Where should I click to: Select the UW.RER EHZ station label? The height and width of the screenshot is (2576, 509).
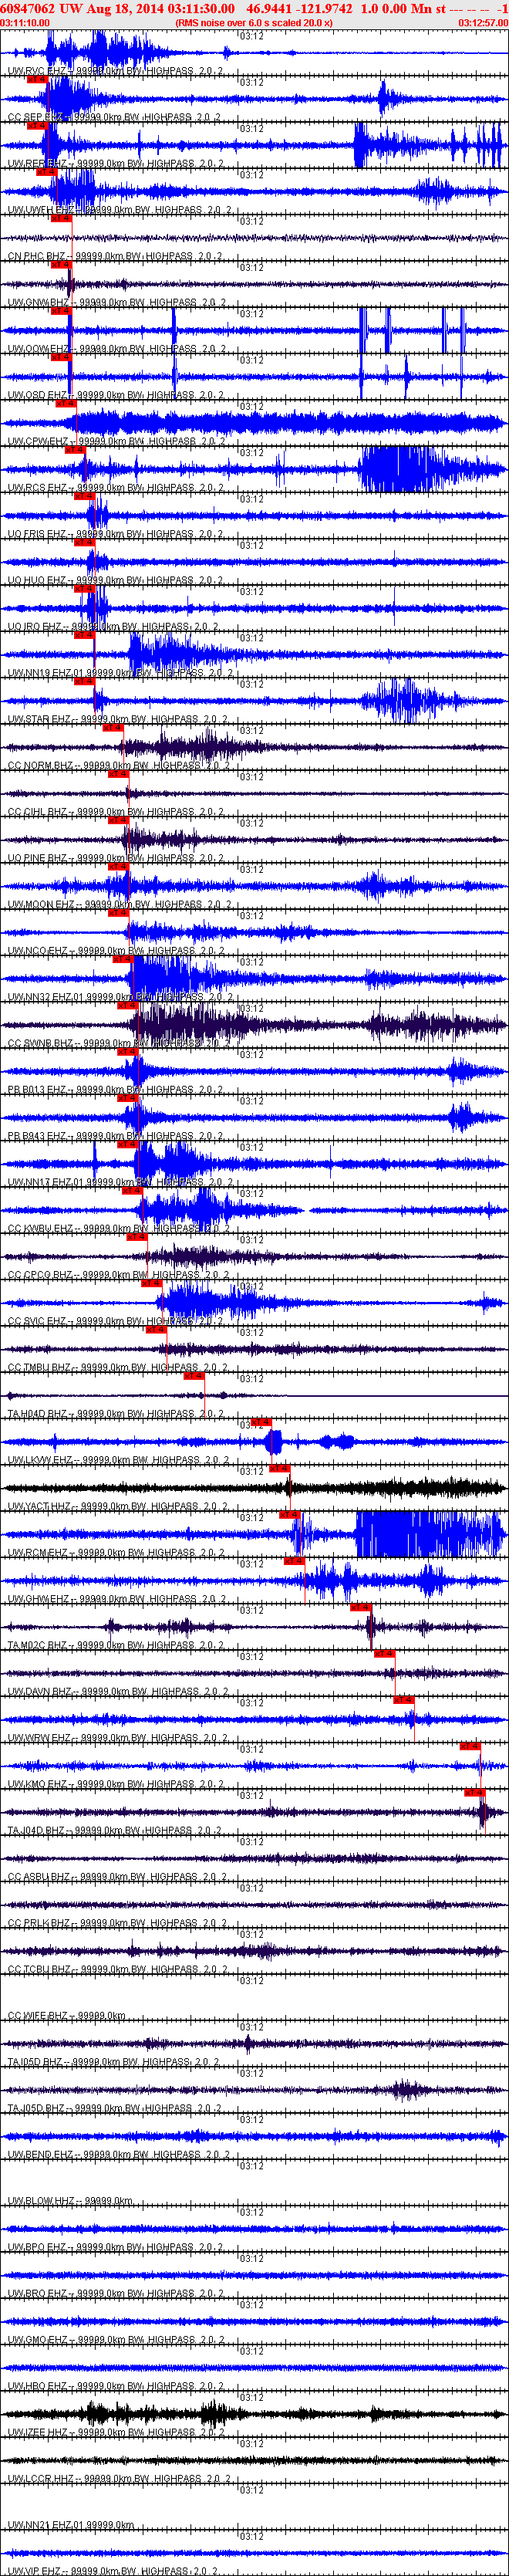click(x=116, y=164)
